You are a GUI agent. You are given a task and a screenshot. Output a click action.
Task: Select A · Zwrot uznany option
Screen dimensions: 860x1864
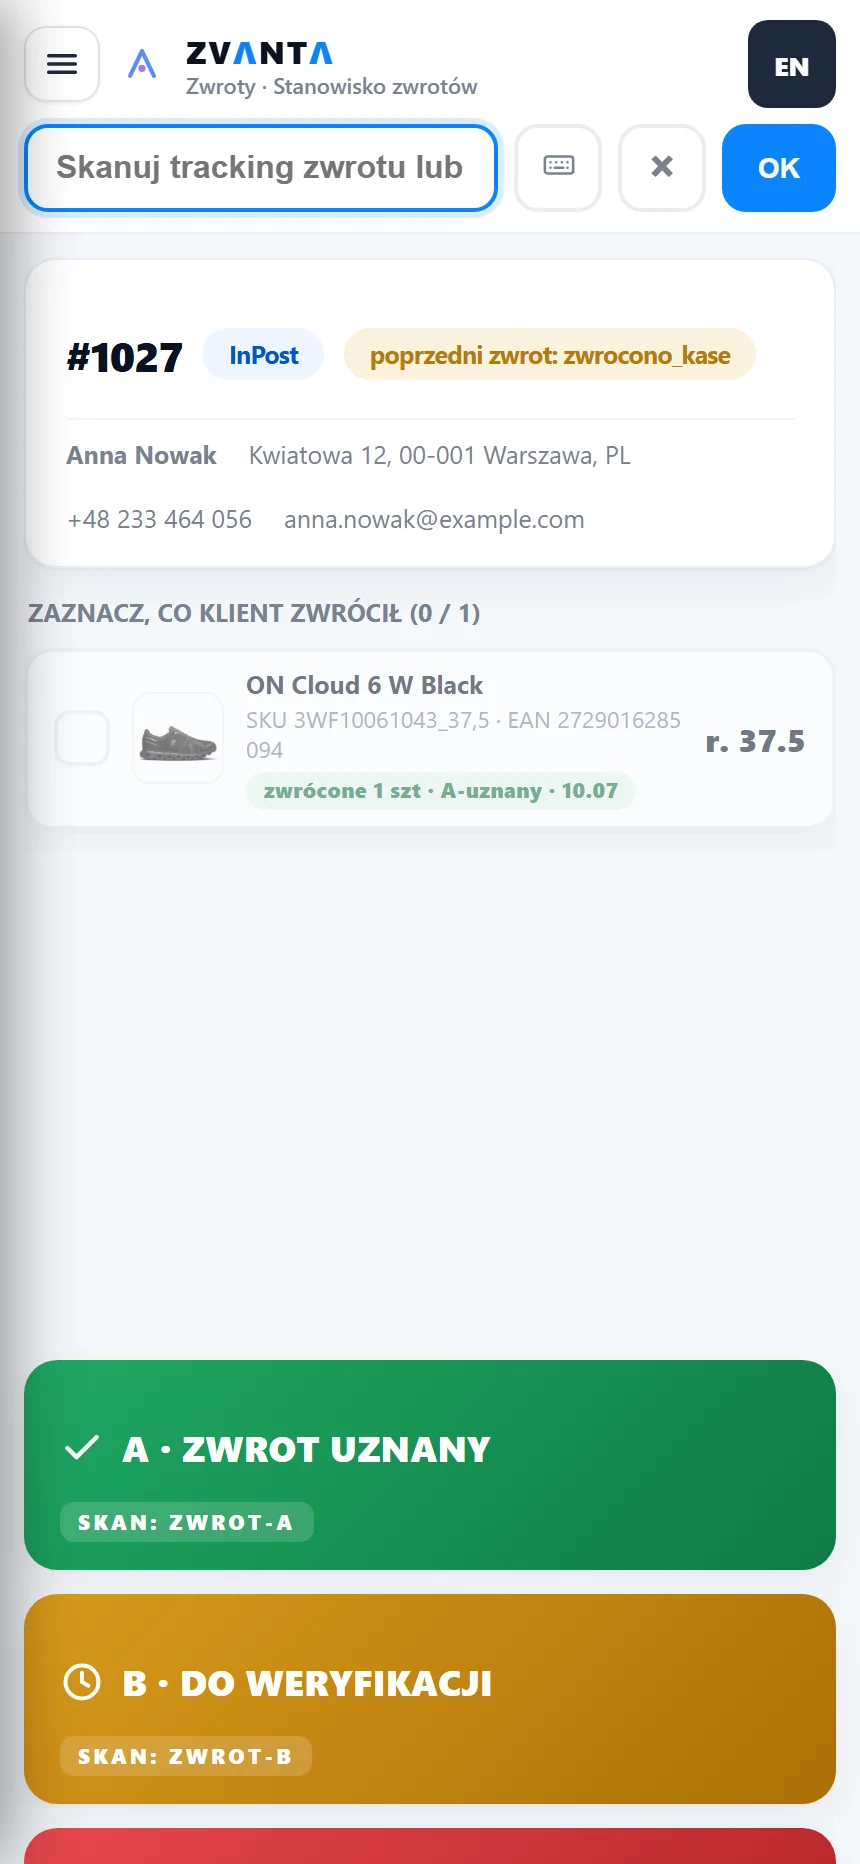coord(430,1465)
